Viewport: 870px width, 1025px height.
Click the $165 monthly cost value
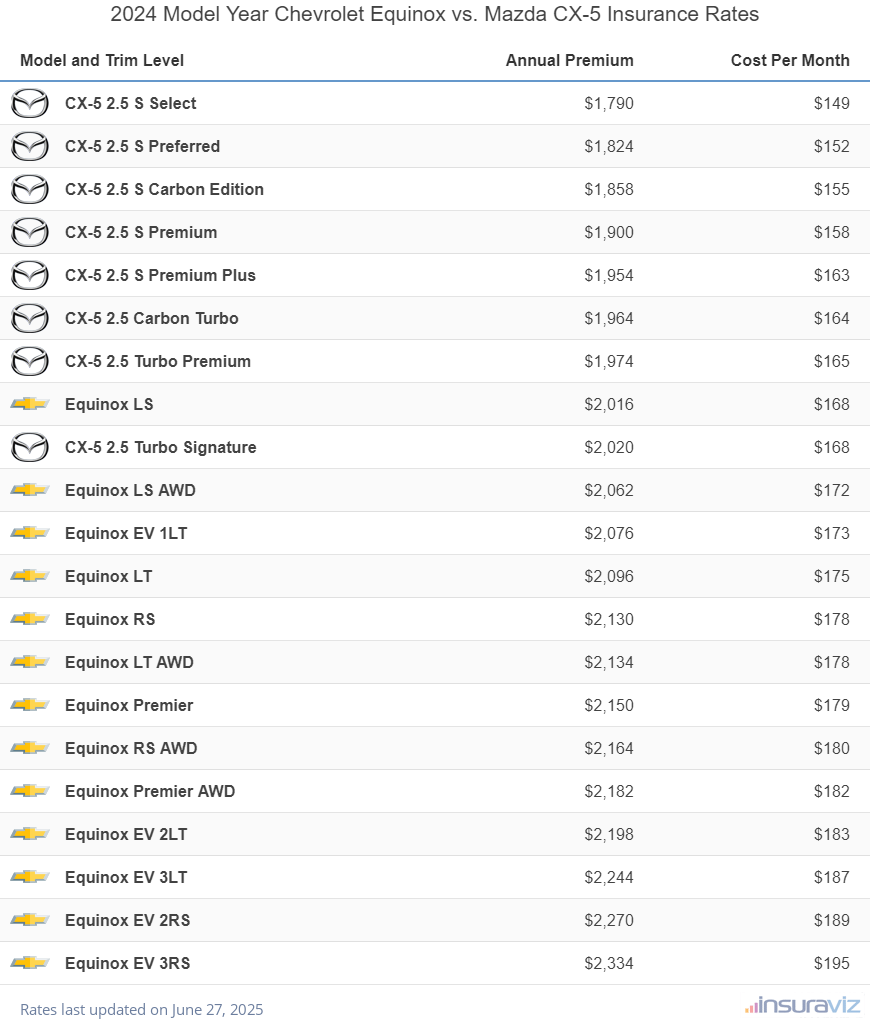(831, 361)
